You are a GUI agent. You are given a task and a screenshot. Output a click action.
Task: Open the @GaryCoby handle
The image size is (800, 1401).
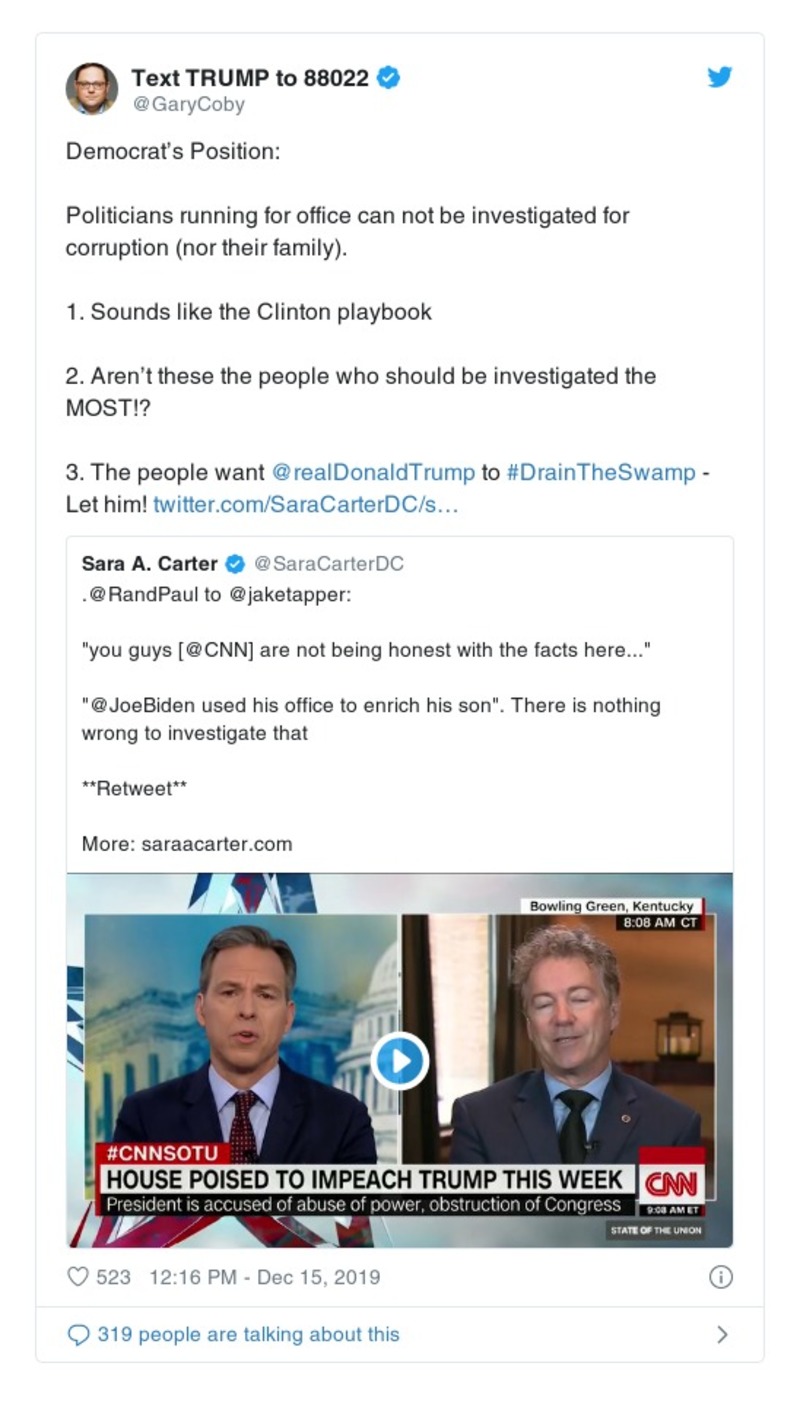click(189, 104)
